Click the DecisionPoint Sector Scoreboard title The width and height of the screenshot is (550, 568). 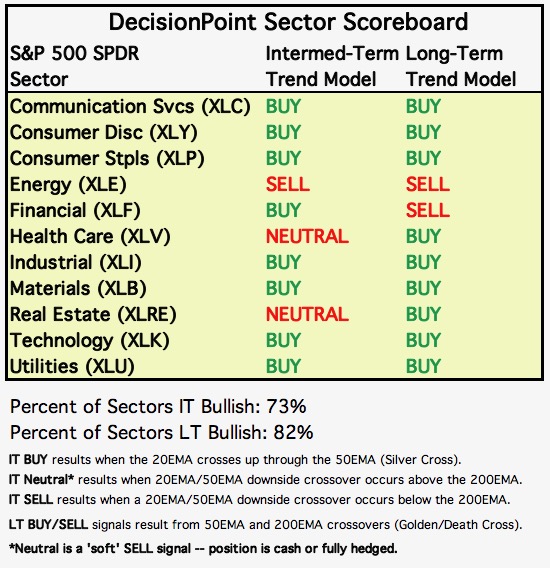288,22
